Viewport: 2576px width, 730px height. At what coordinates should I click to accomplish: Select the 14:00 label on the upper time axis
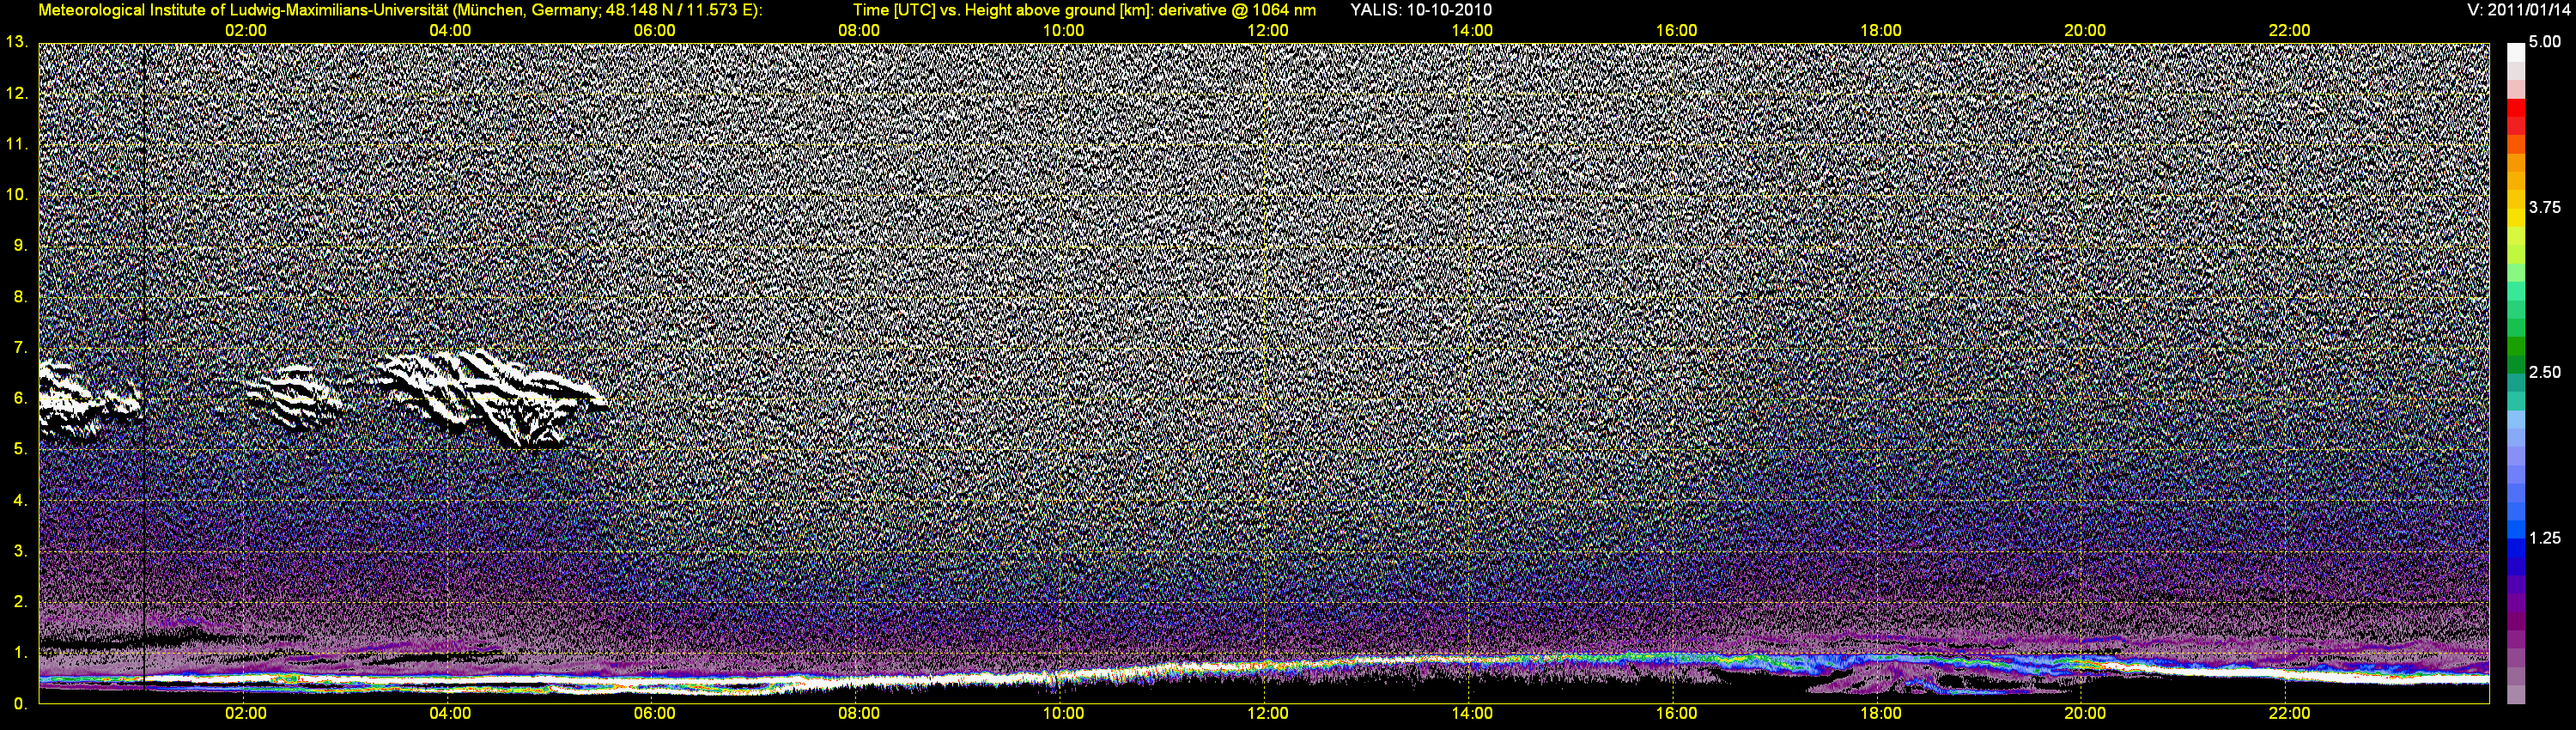(x=1472, y=31)
